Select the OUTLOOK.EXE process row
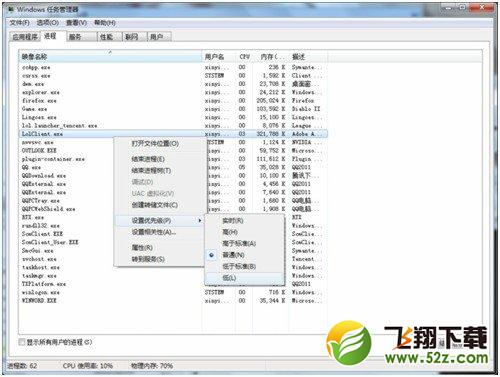 [67, 151]
